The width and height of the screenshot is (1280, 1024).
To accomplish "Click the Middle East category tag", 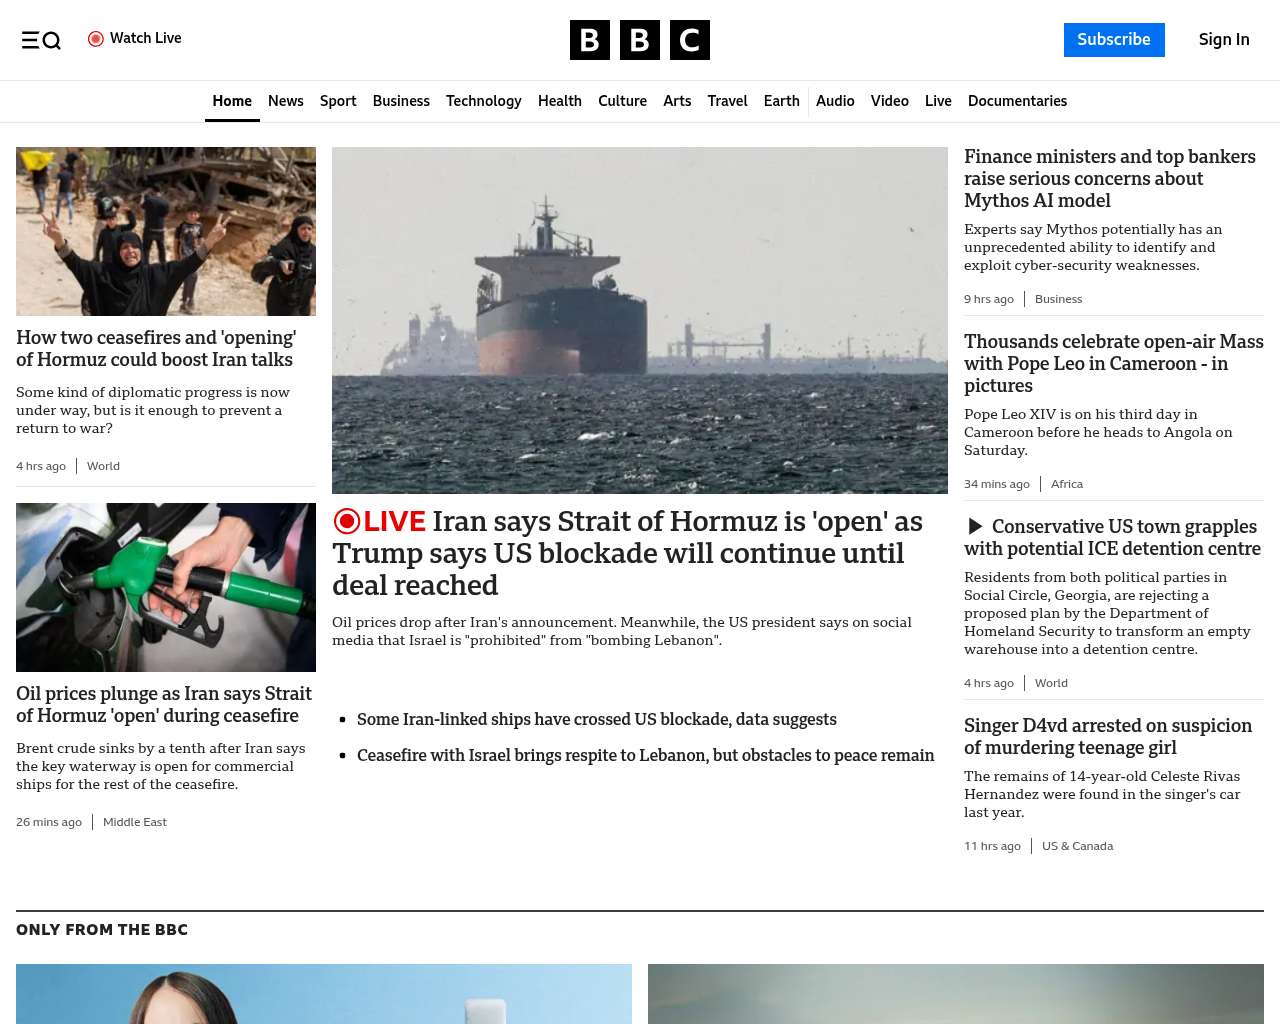I will (x=135, y=822).
